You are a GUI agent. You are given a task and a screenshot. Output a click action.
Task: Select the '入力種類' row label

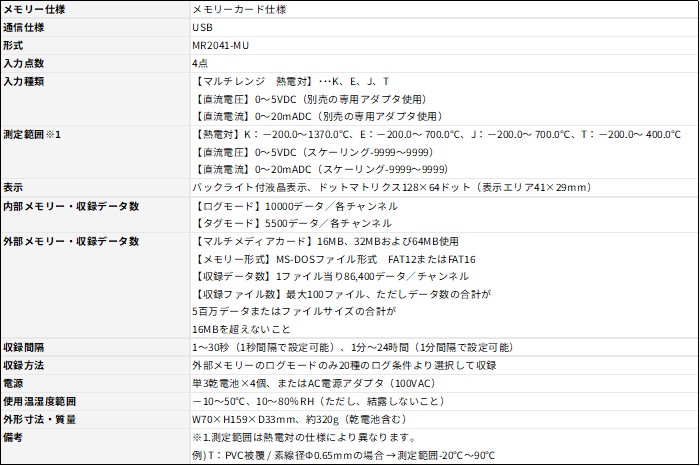pyautogui.click(x=23, y=81)
